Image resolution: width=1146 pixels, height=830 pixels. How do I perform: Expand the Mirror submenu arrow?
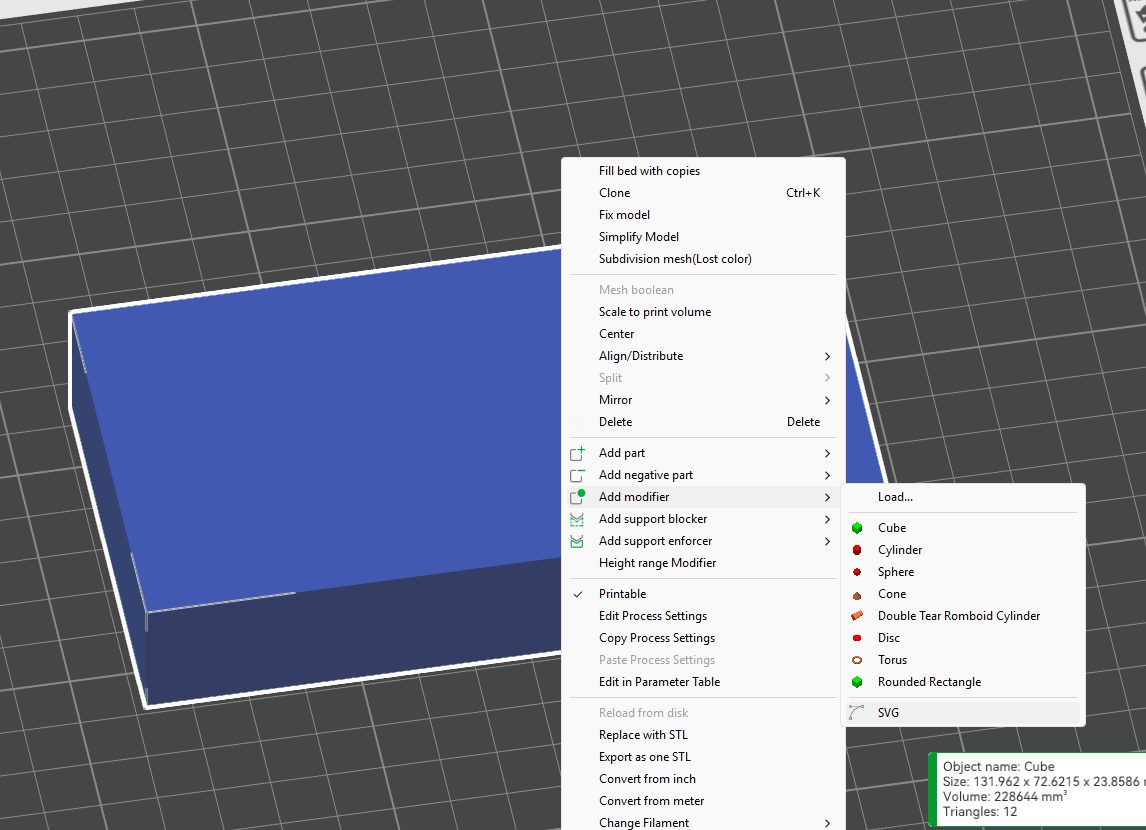[827, 400]
